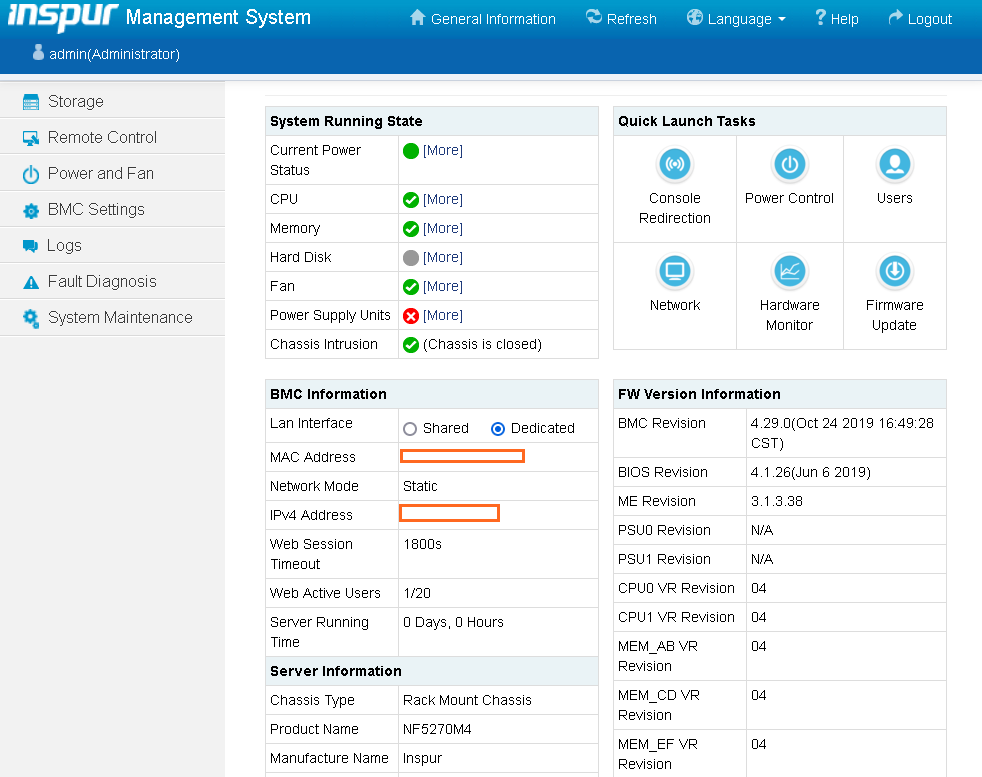Click the Logs sidebar icon
982x777 pixels.
point(30,245)
